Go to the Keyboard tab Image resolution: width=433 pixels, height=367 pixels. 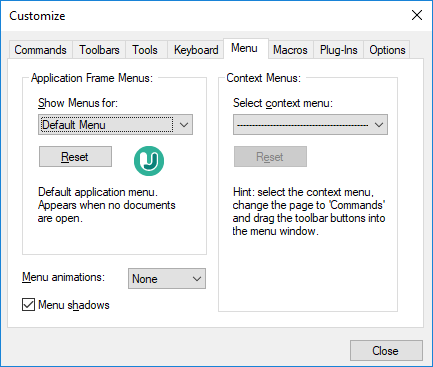(x=196, y=50)
